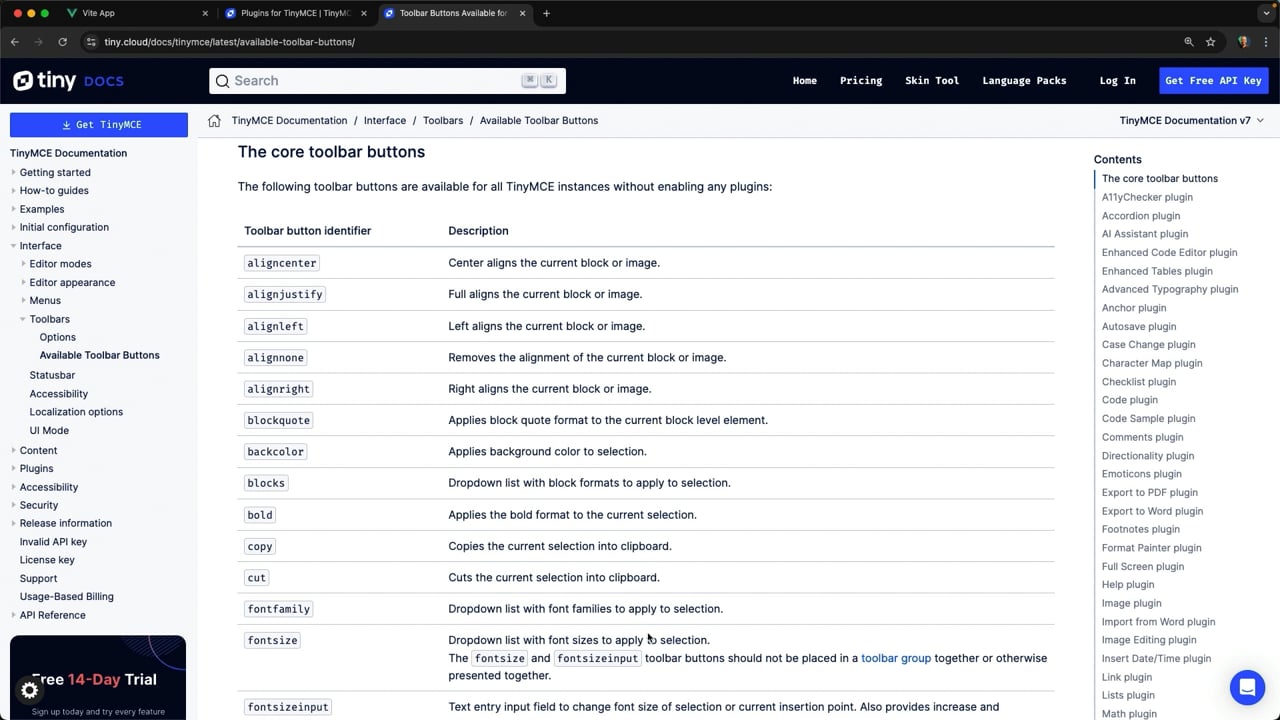Click the browser address bar URL
The width and height of the screenshot is (1280, 720).
(229, 42)
